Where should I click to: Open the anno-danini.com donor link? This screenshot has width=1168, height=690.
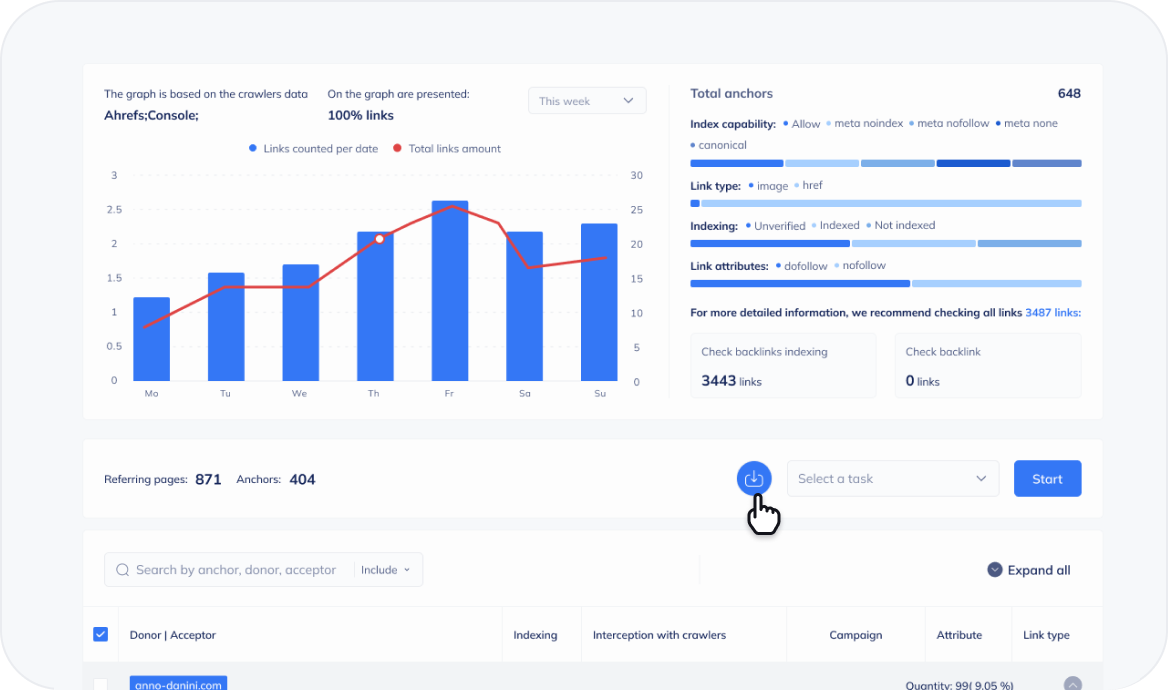(x=178, y=684)
